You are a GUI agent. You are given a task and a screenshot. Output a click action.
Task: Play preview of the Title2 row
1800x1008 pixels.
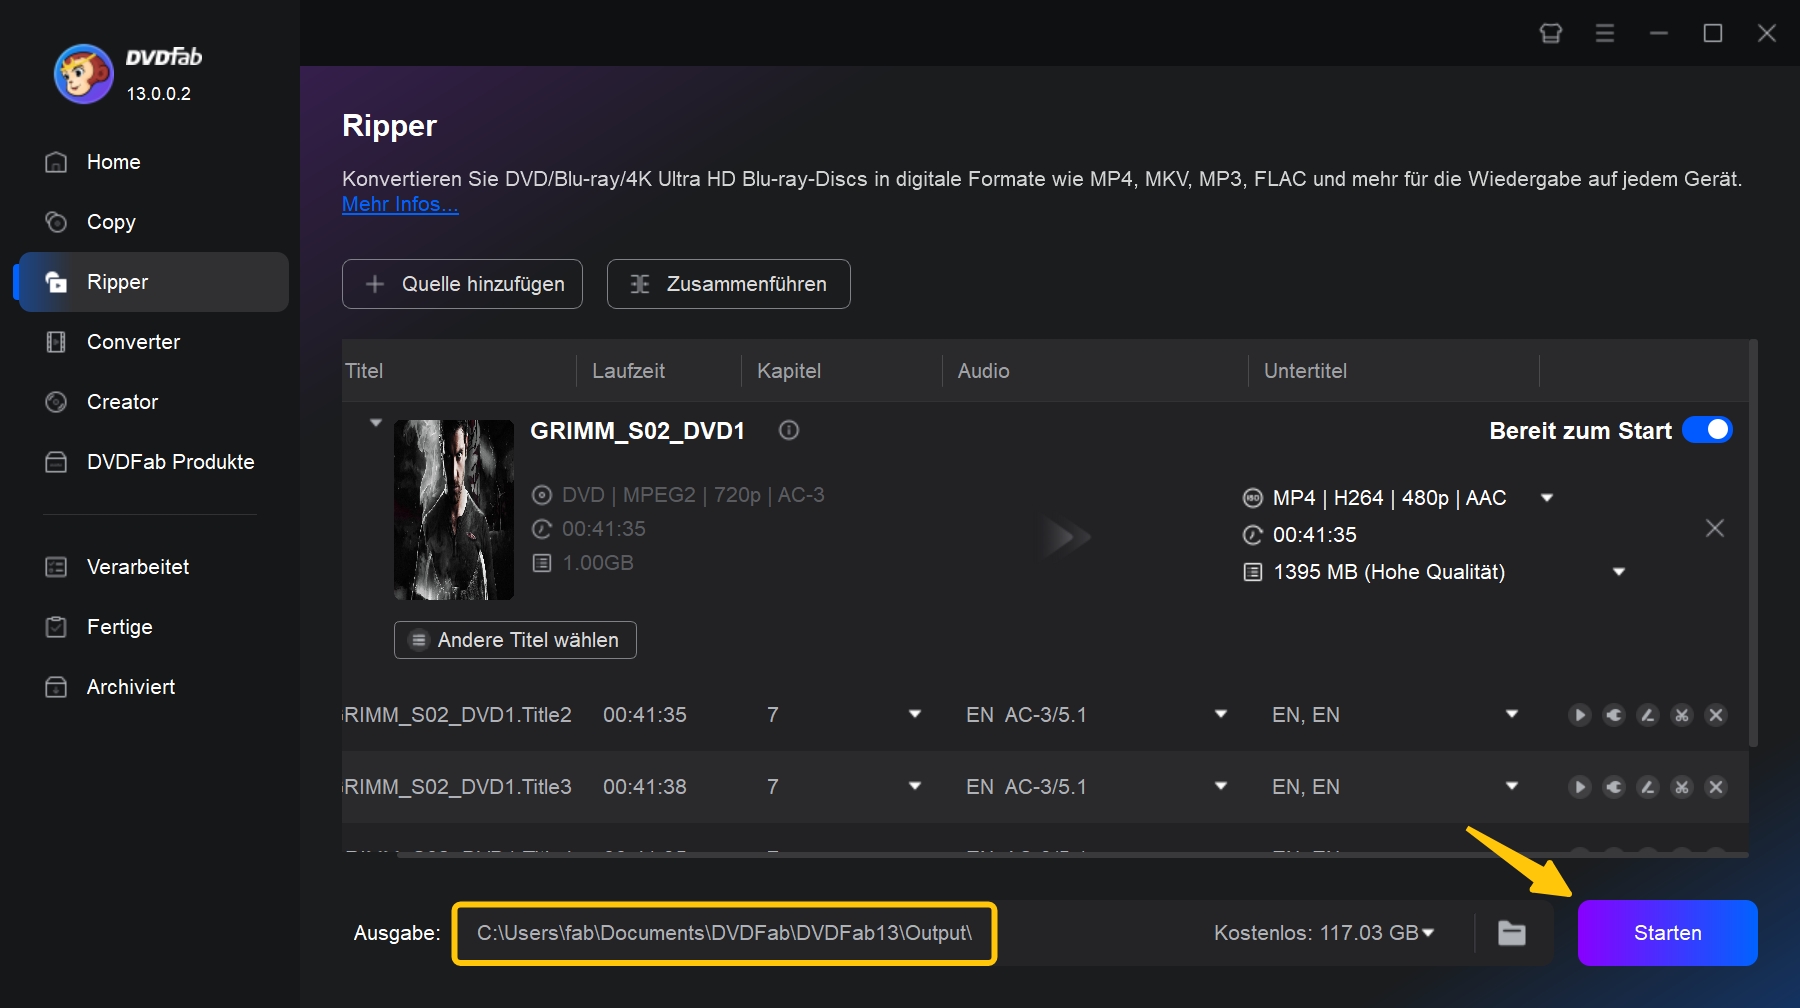(1580, 715)
